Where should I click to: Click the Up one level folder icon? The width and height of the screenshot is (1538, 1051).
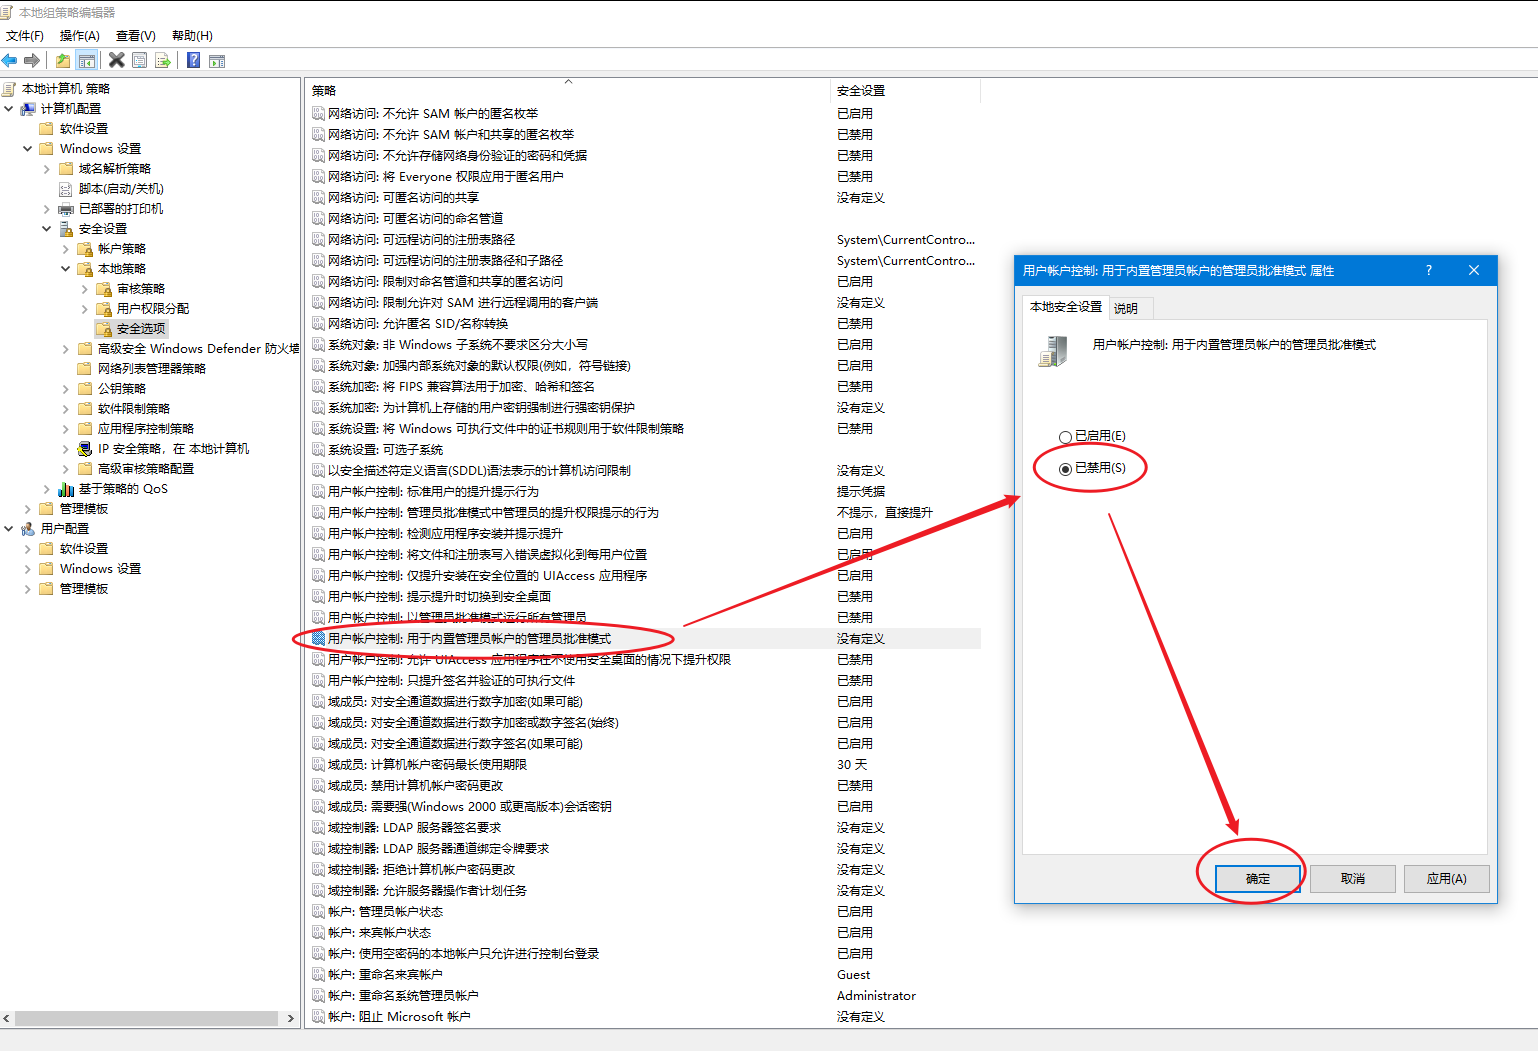tap(63, 60)
